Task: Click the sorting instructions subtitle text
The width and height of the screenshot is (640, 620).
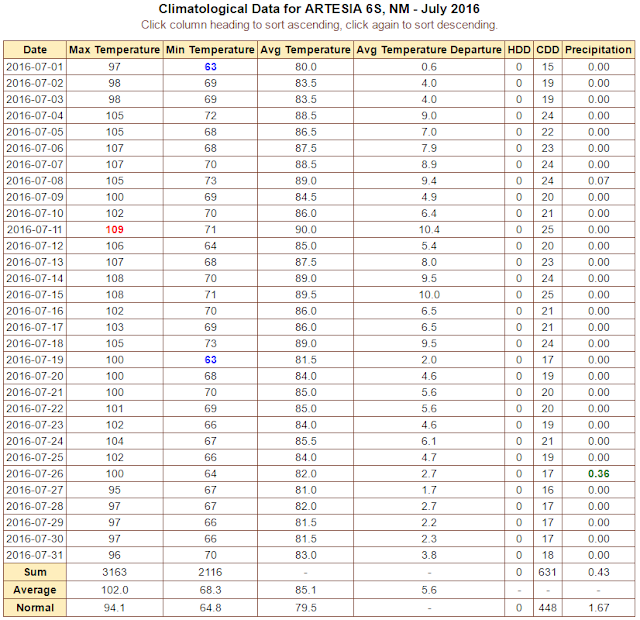Action: click(319, 25)
